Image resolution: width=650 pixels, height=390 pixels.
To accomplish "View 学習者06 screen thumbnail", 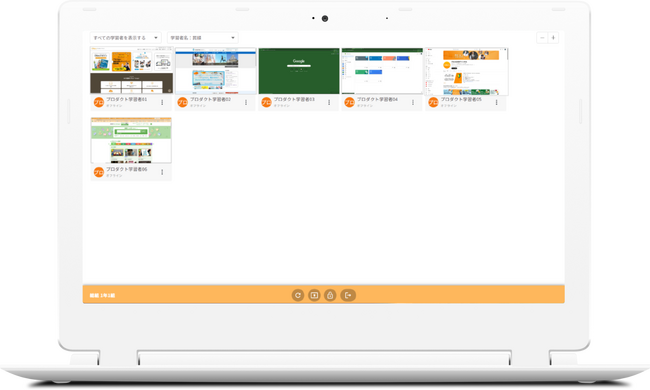I will click(131, 140).
